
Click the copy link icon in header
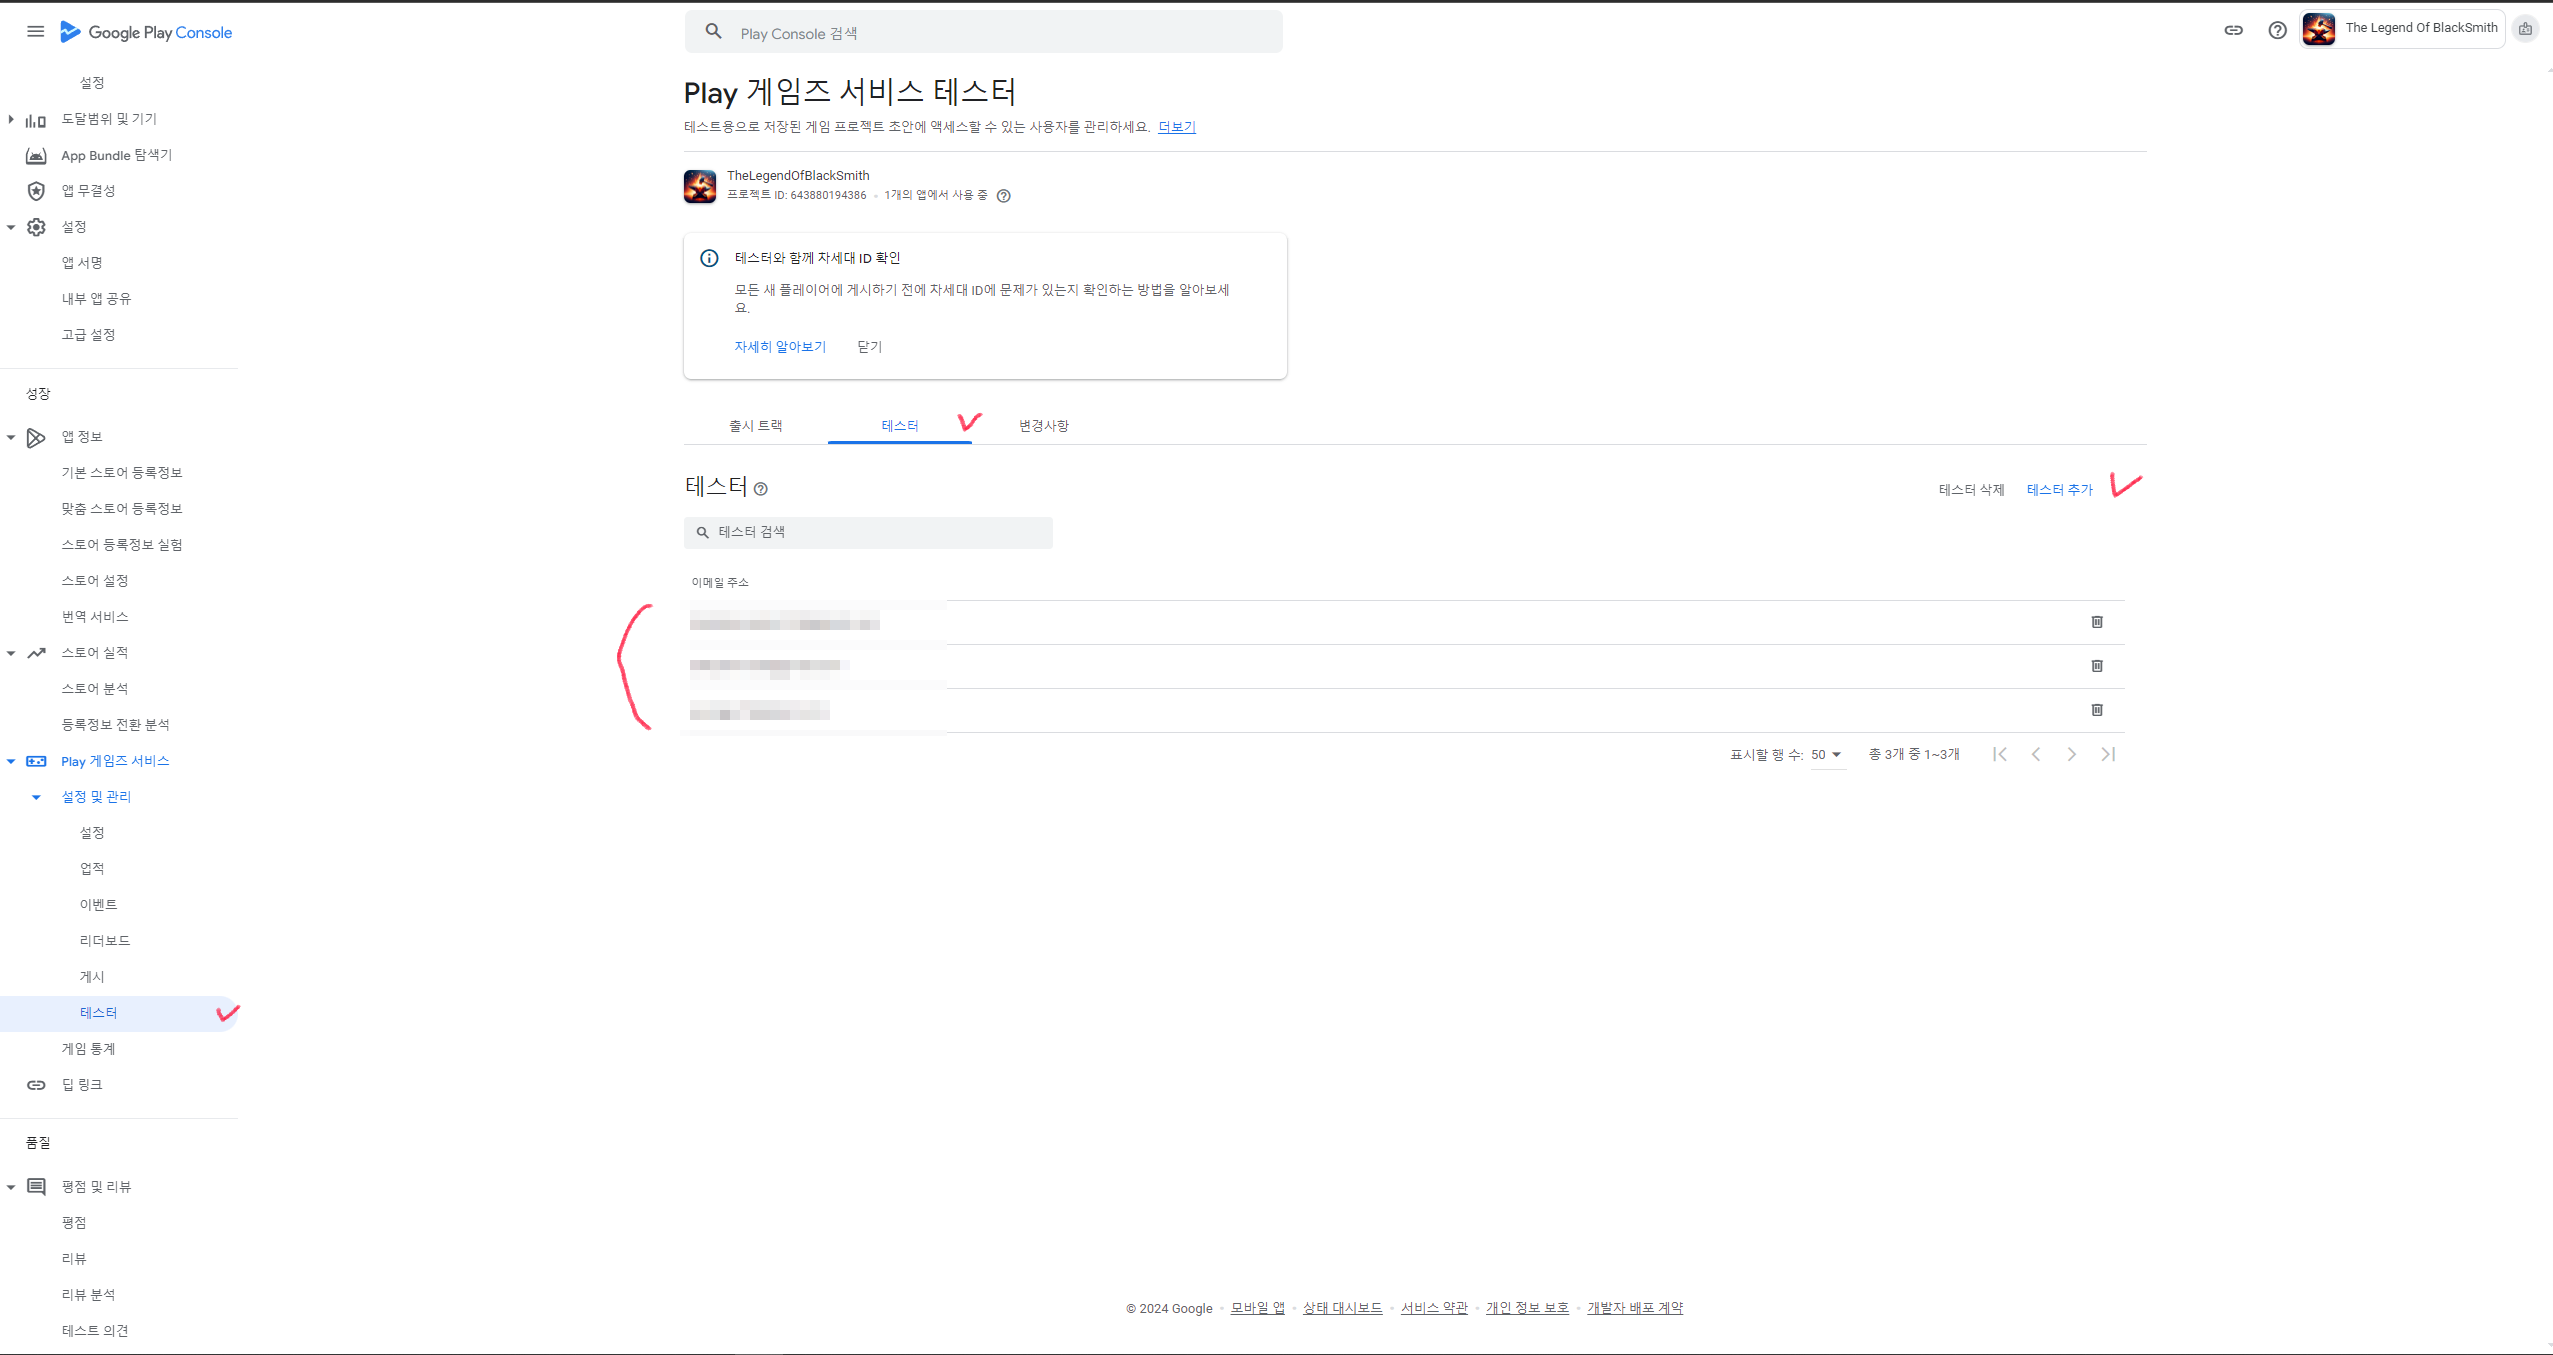click(2233, 30)
